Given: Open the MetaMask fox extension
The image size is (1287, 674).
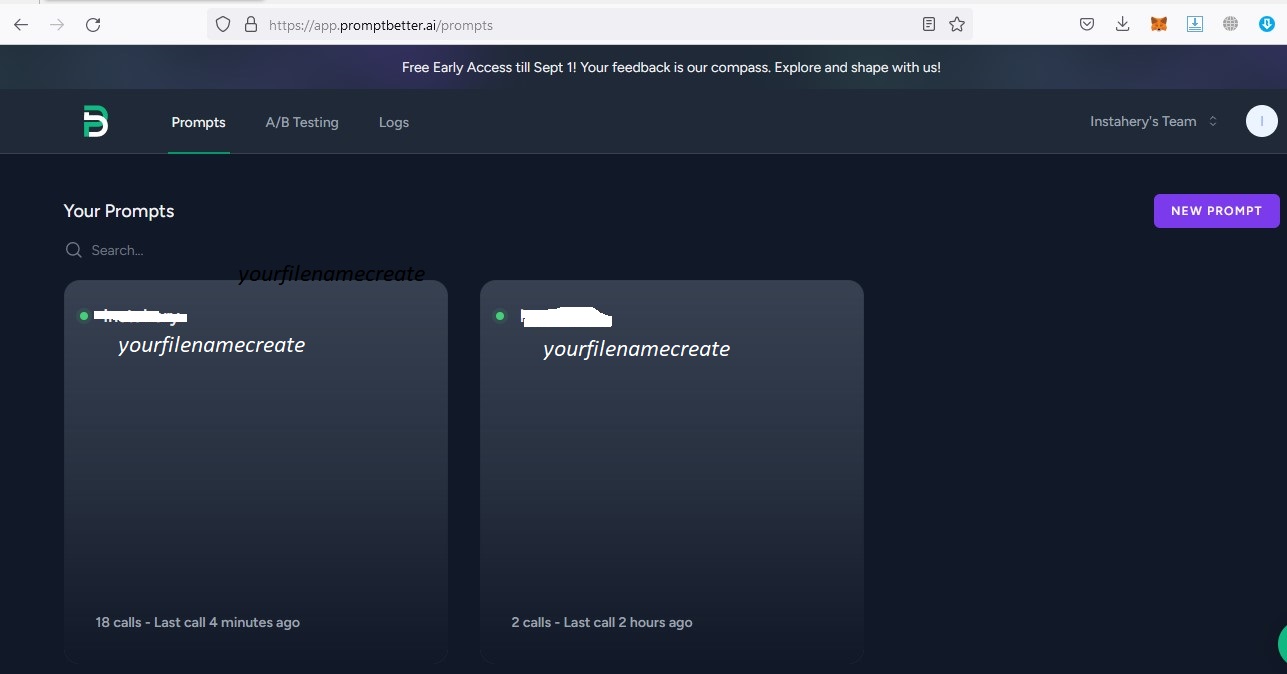Looking at the screenshot, I should tap(1158, 25).
